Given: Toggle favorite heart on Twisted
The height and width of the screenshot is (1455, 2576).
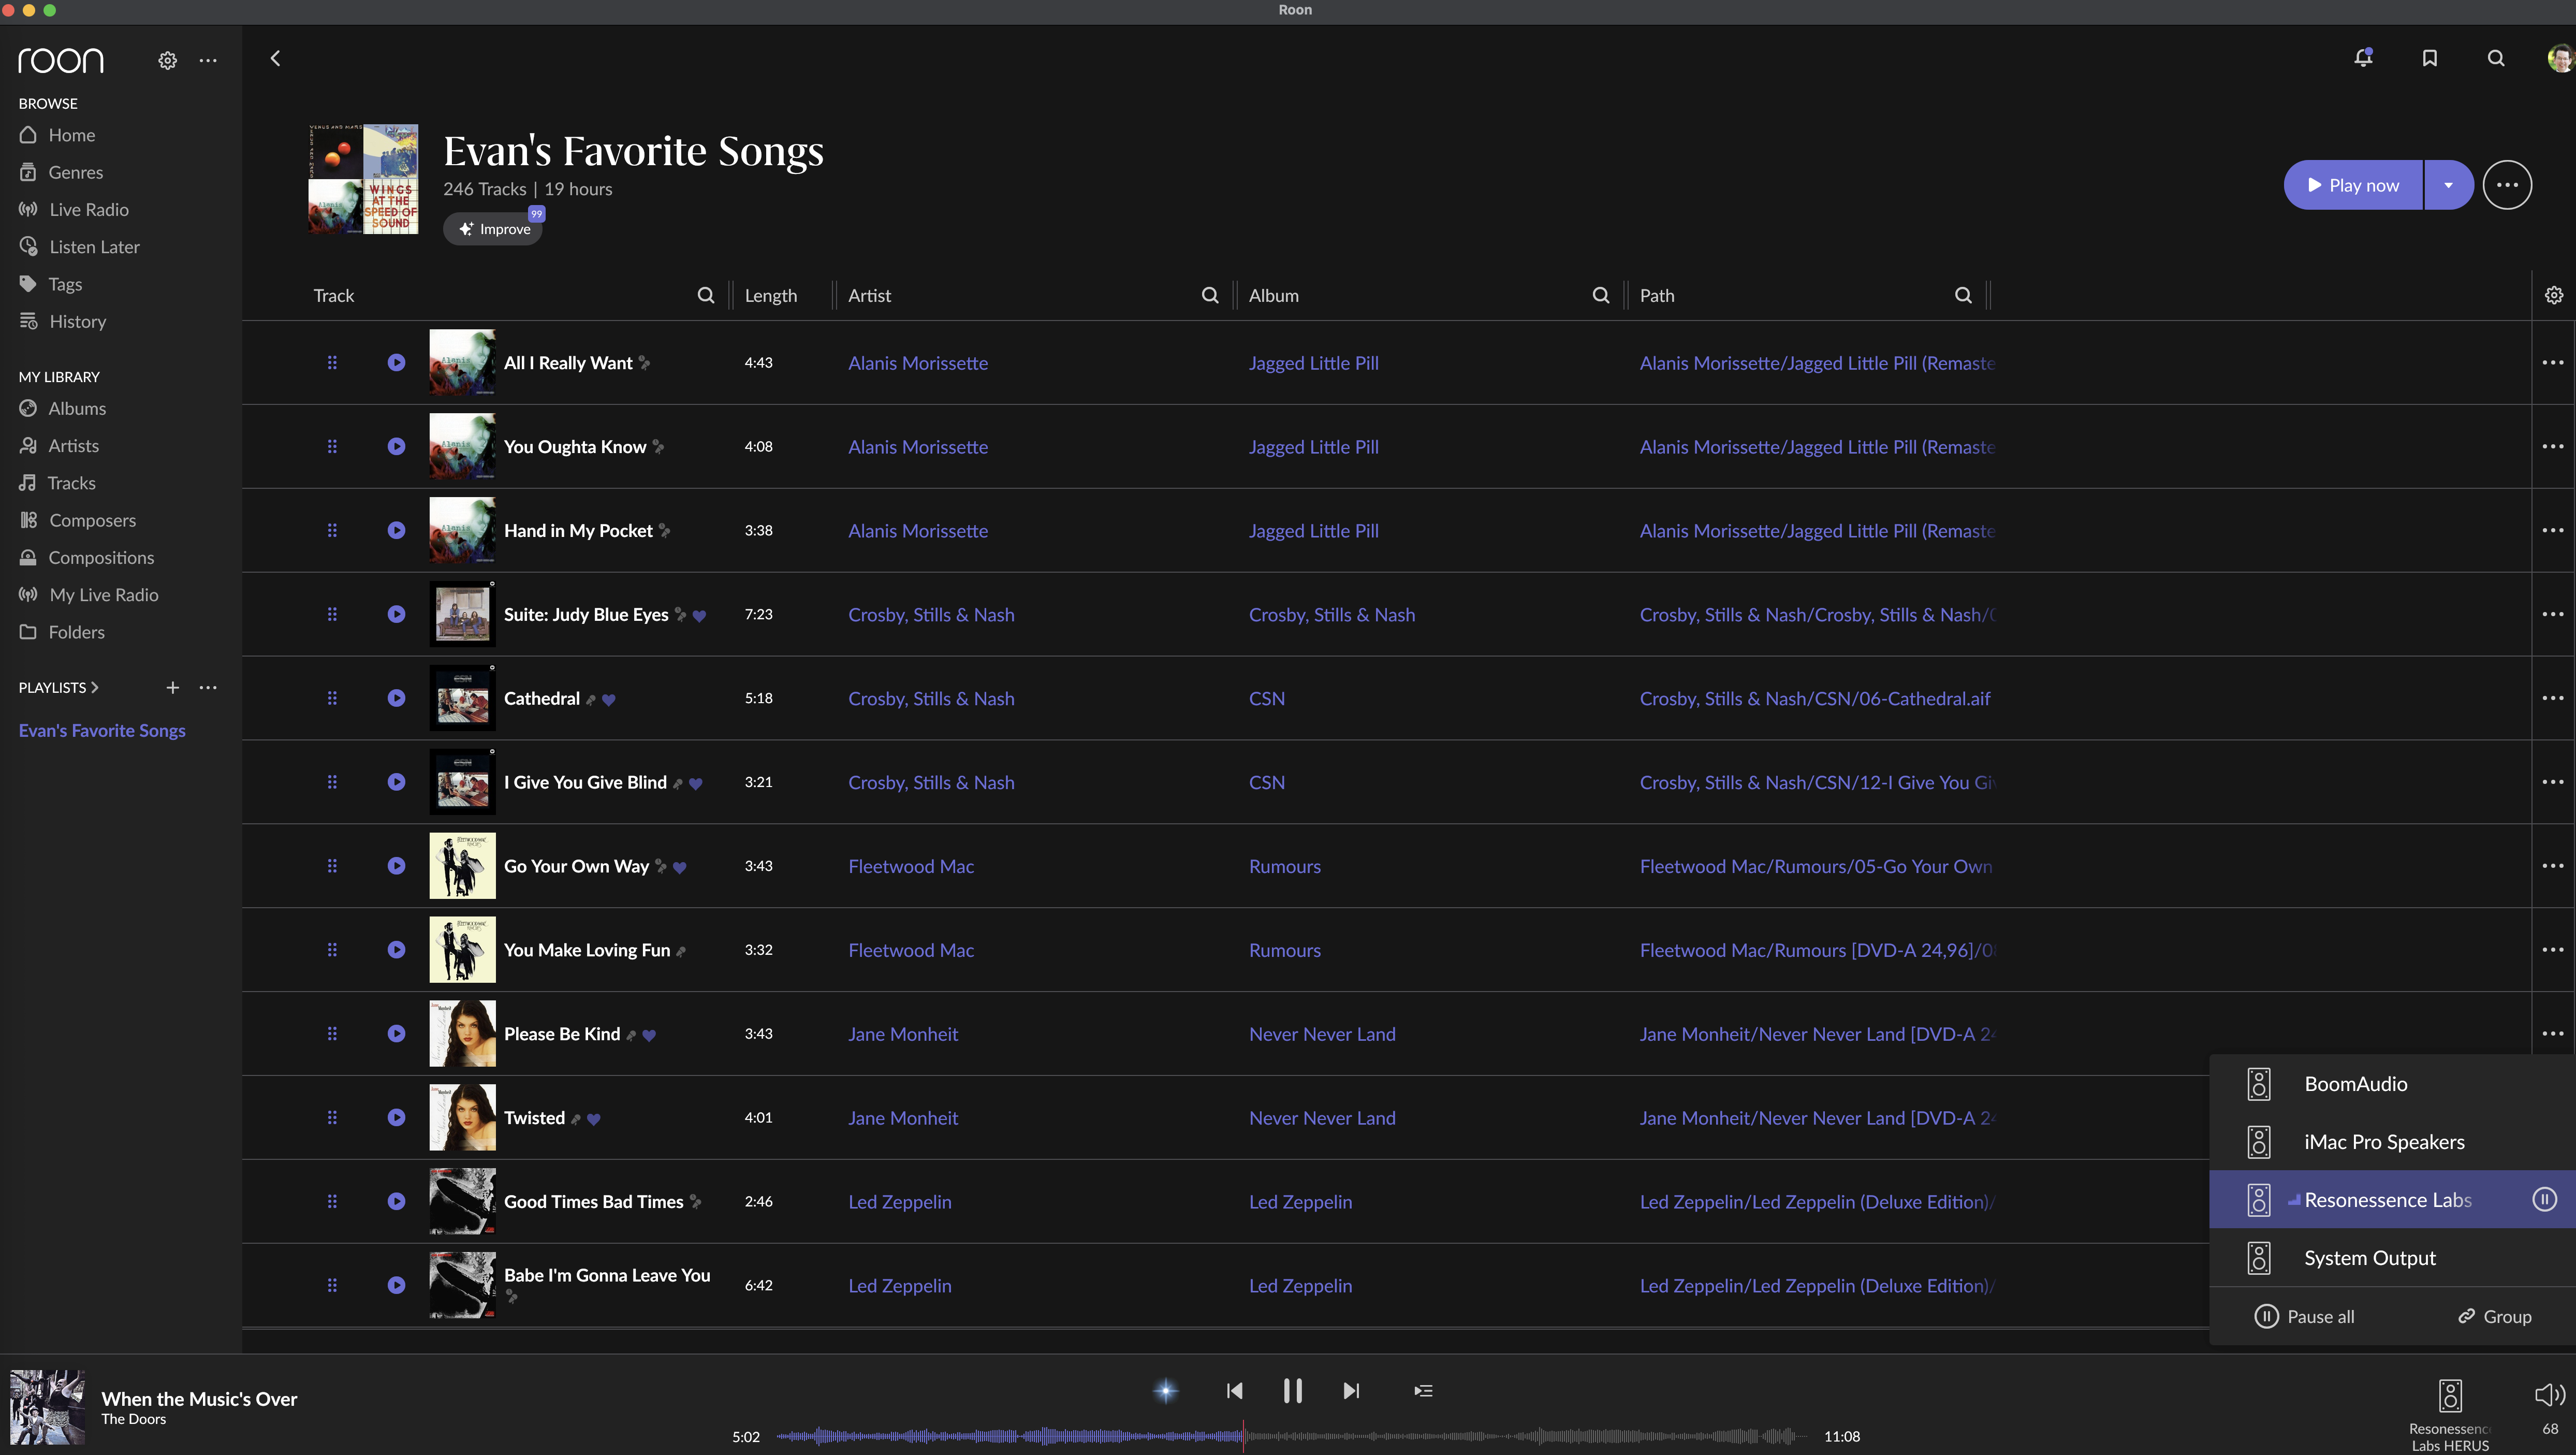Looking at the screenshot, I should (x=594, y=1120).
